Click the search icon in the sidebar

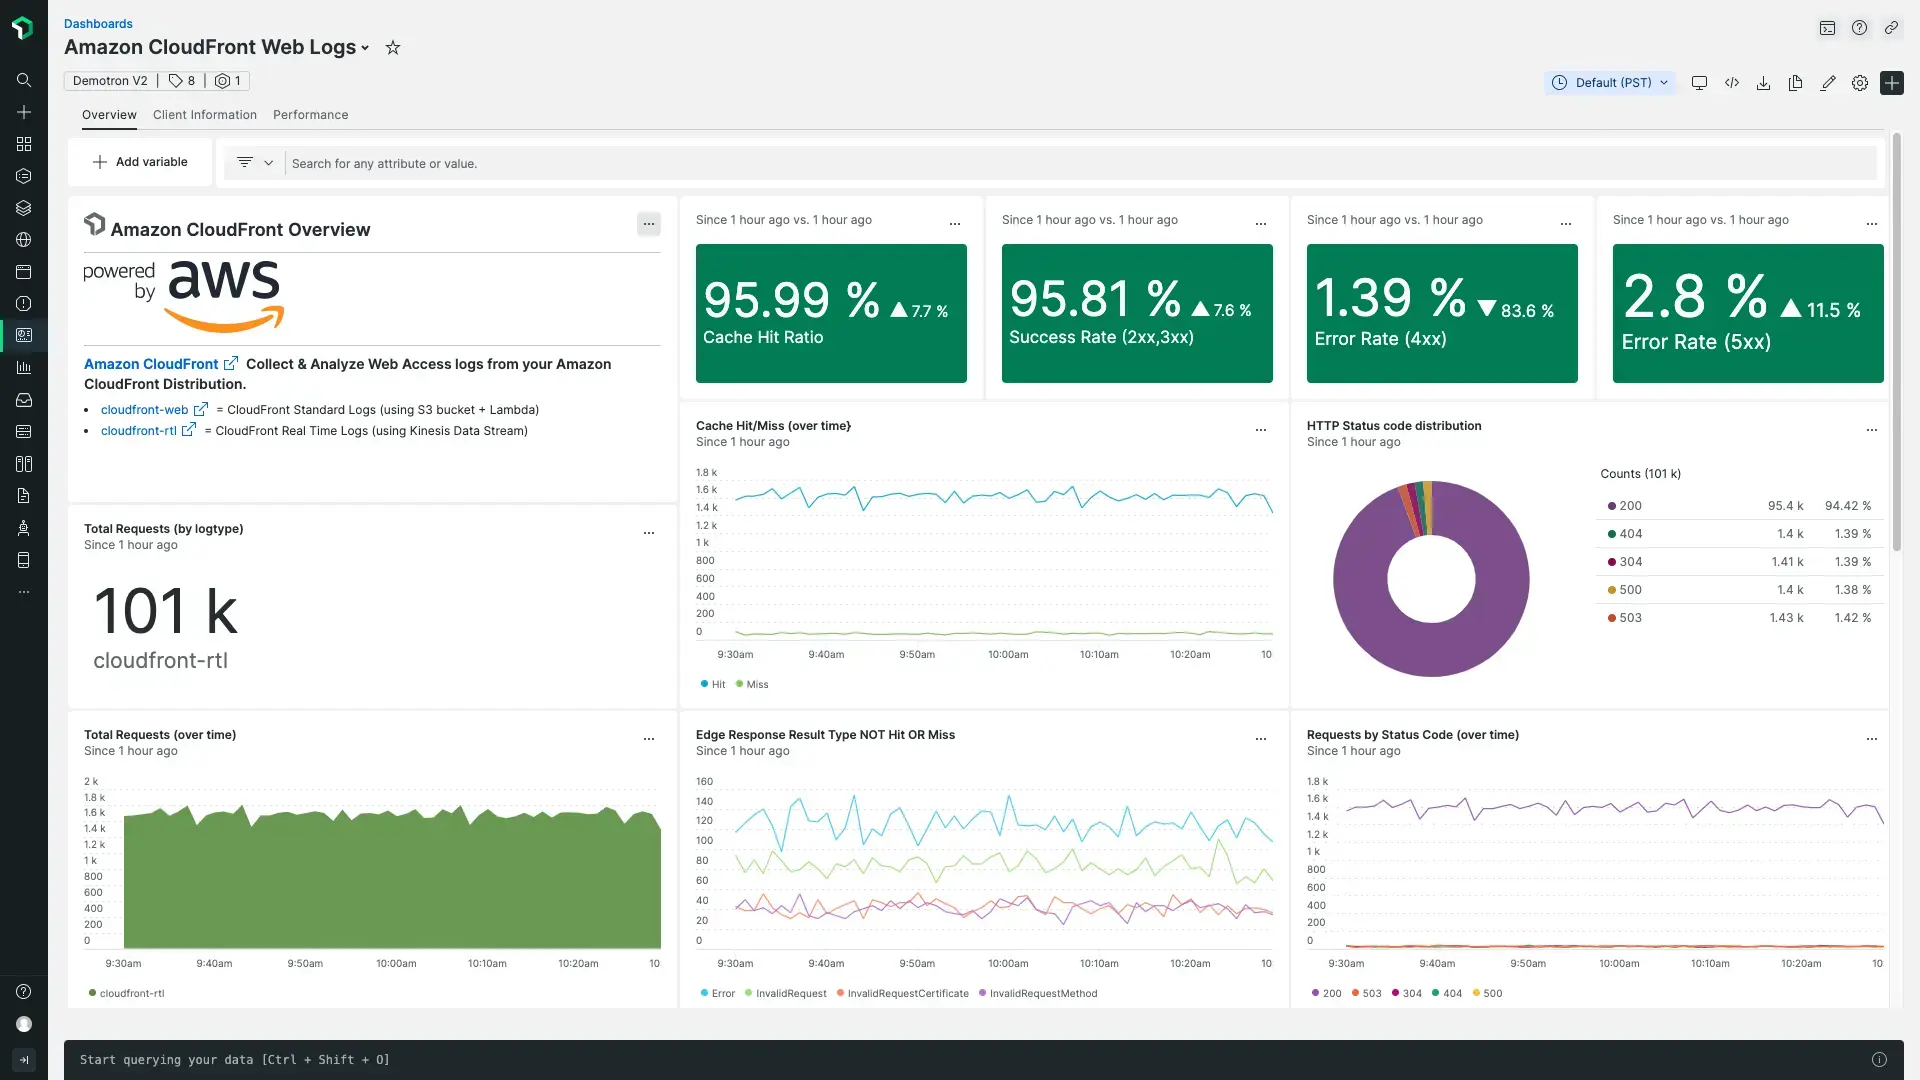[24, 80]
